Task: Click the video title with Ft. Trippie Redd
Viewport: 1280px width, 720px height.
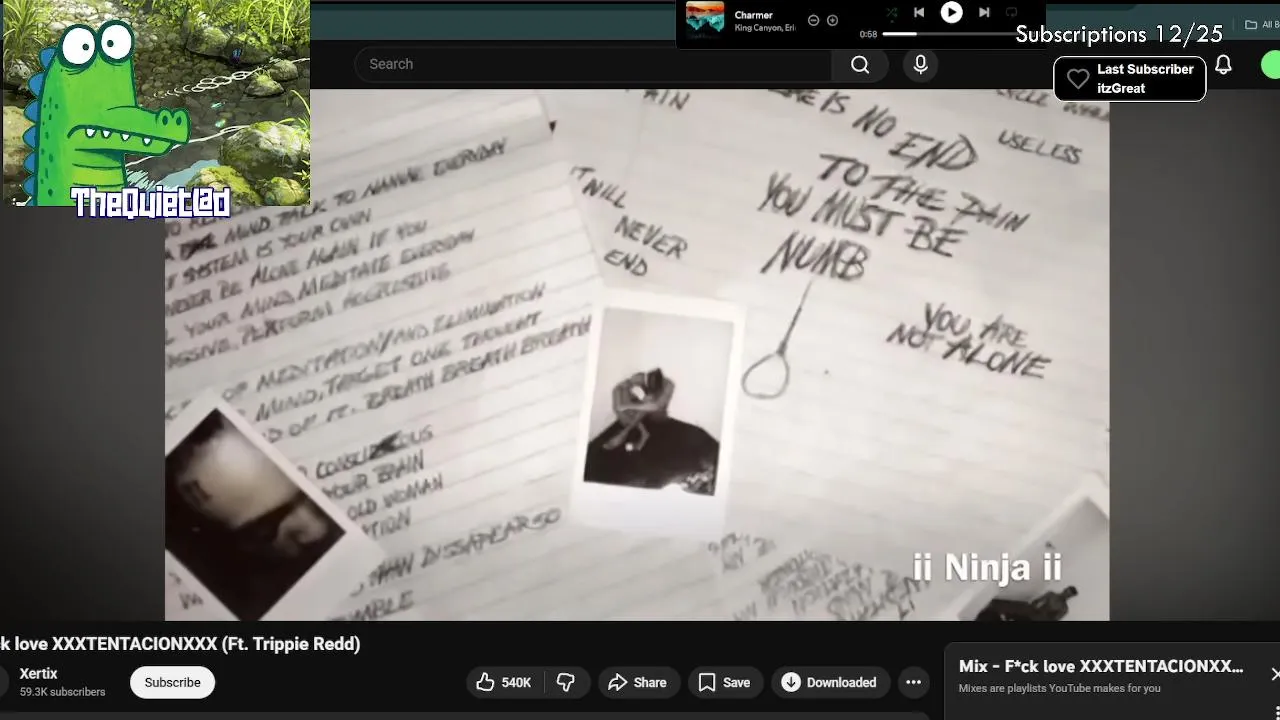Action: pos(180,644)
